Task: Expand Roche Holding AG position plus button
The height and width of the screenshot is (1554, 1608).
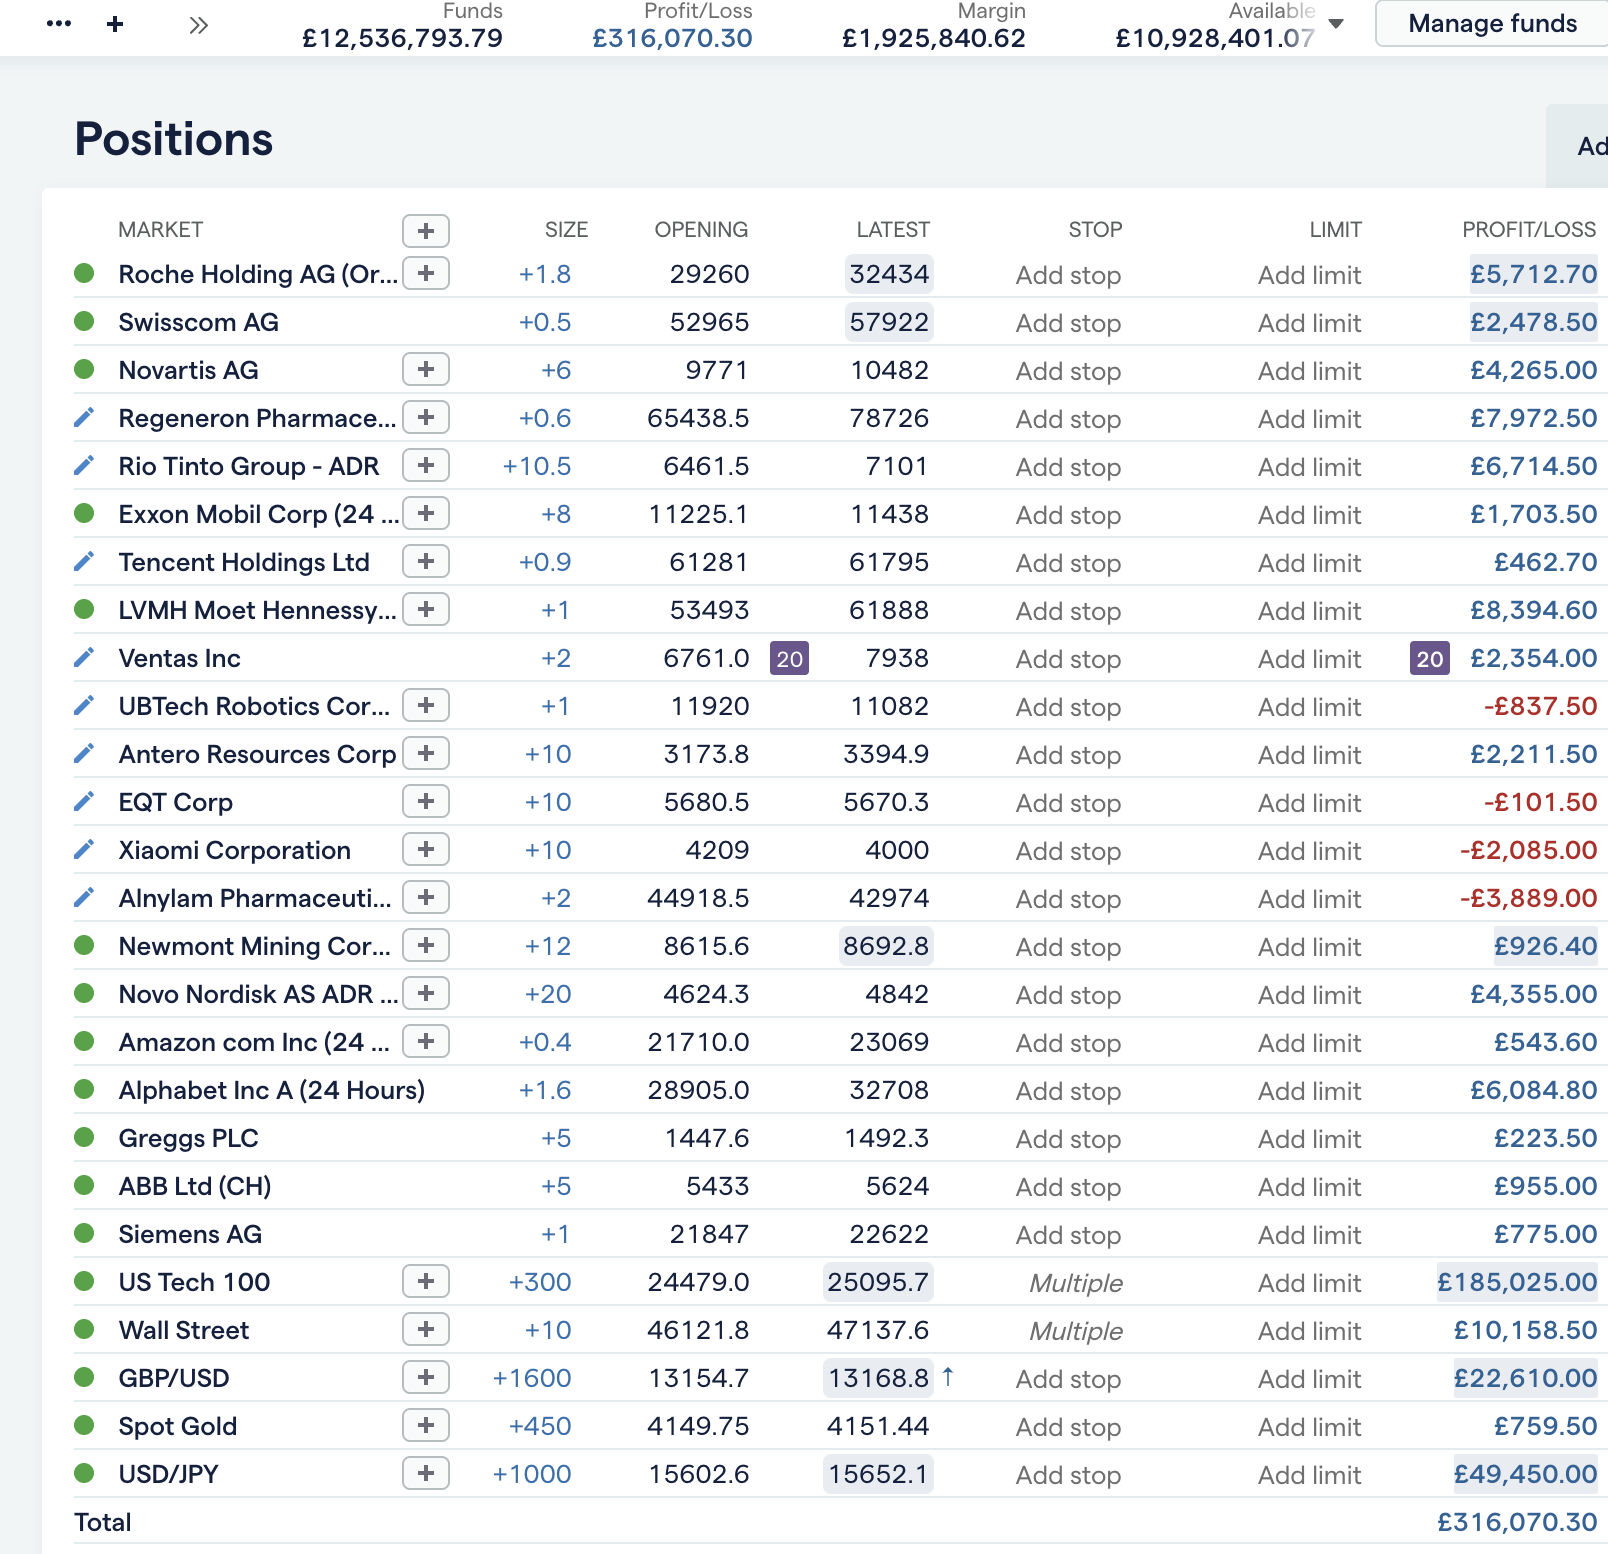Action: pyautogui.click(x=426, y=273)
